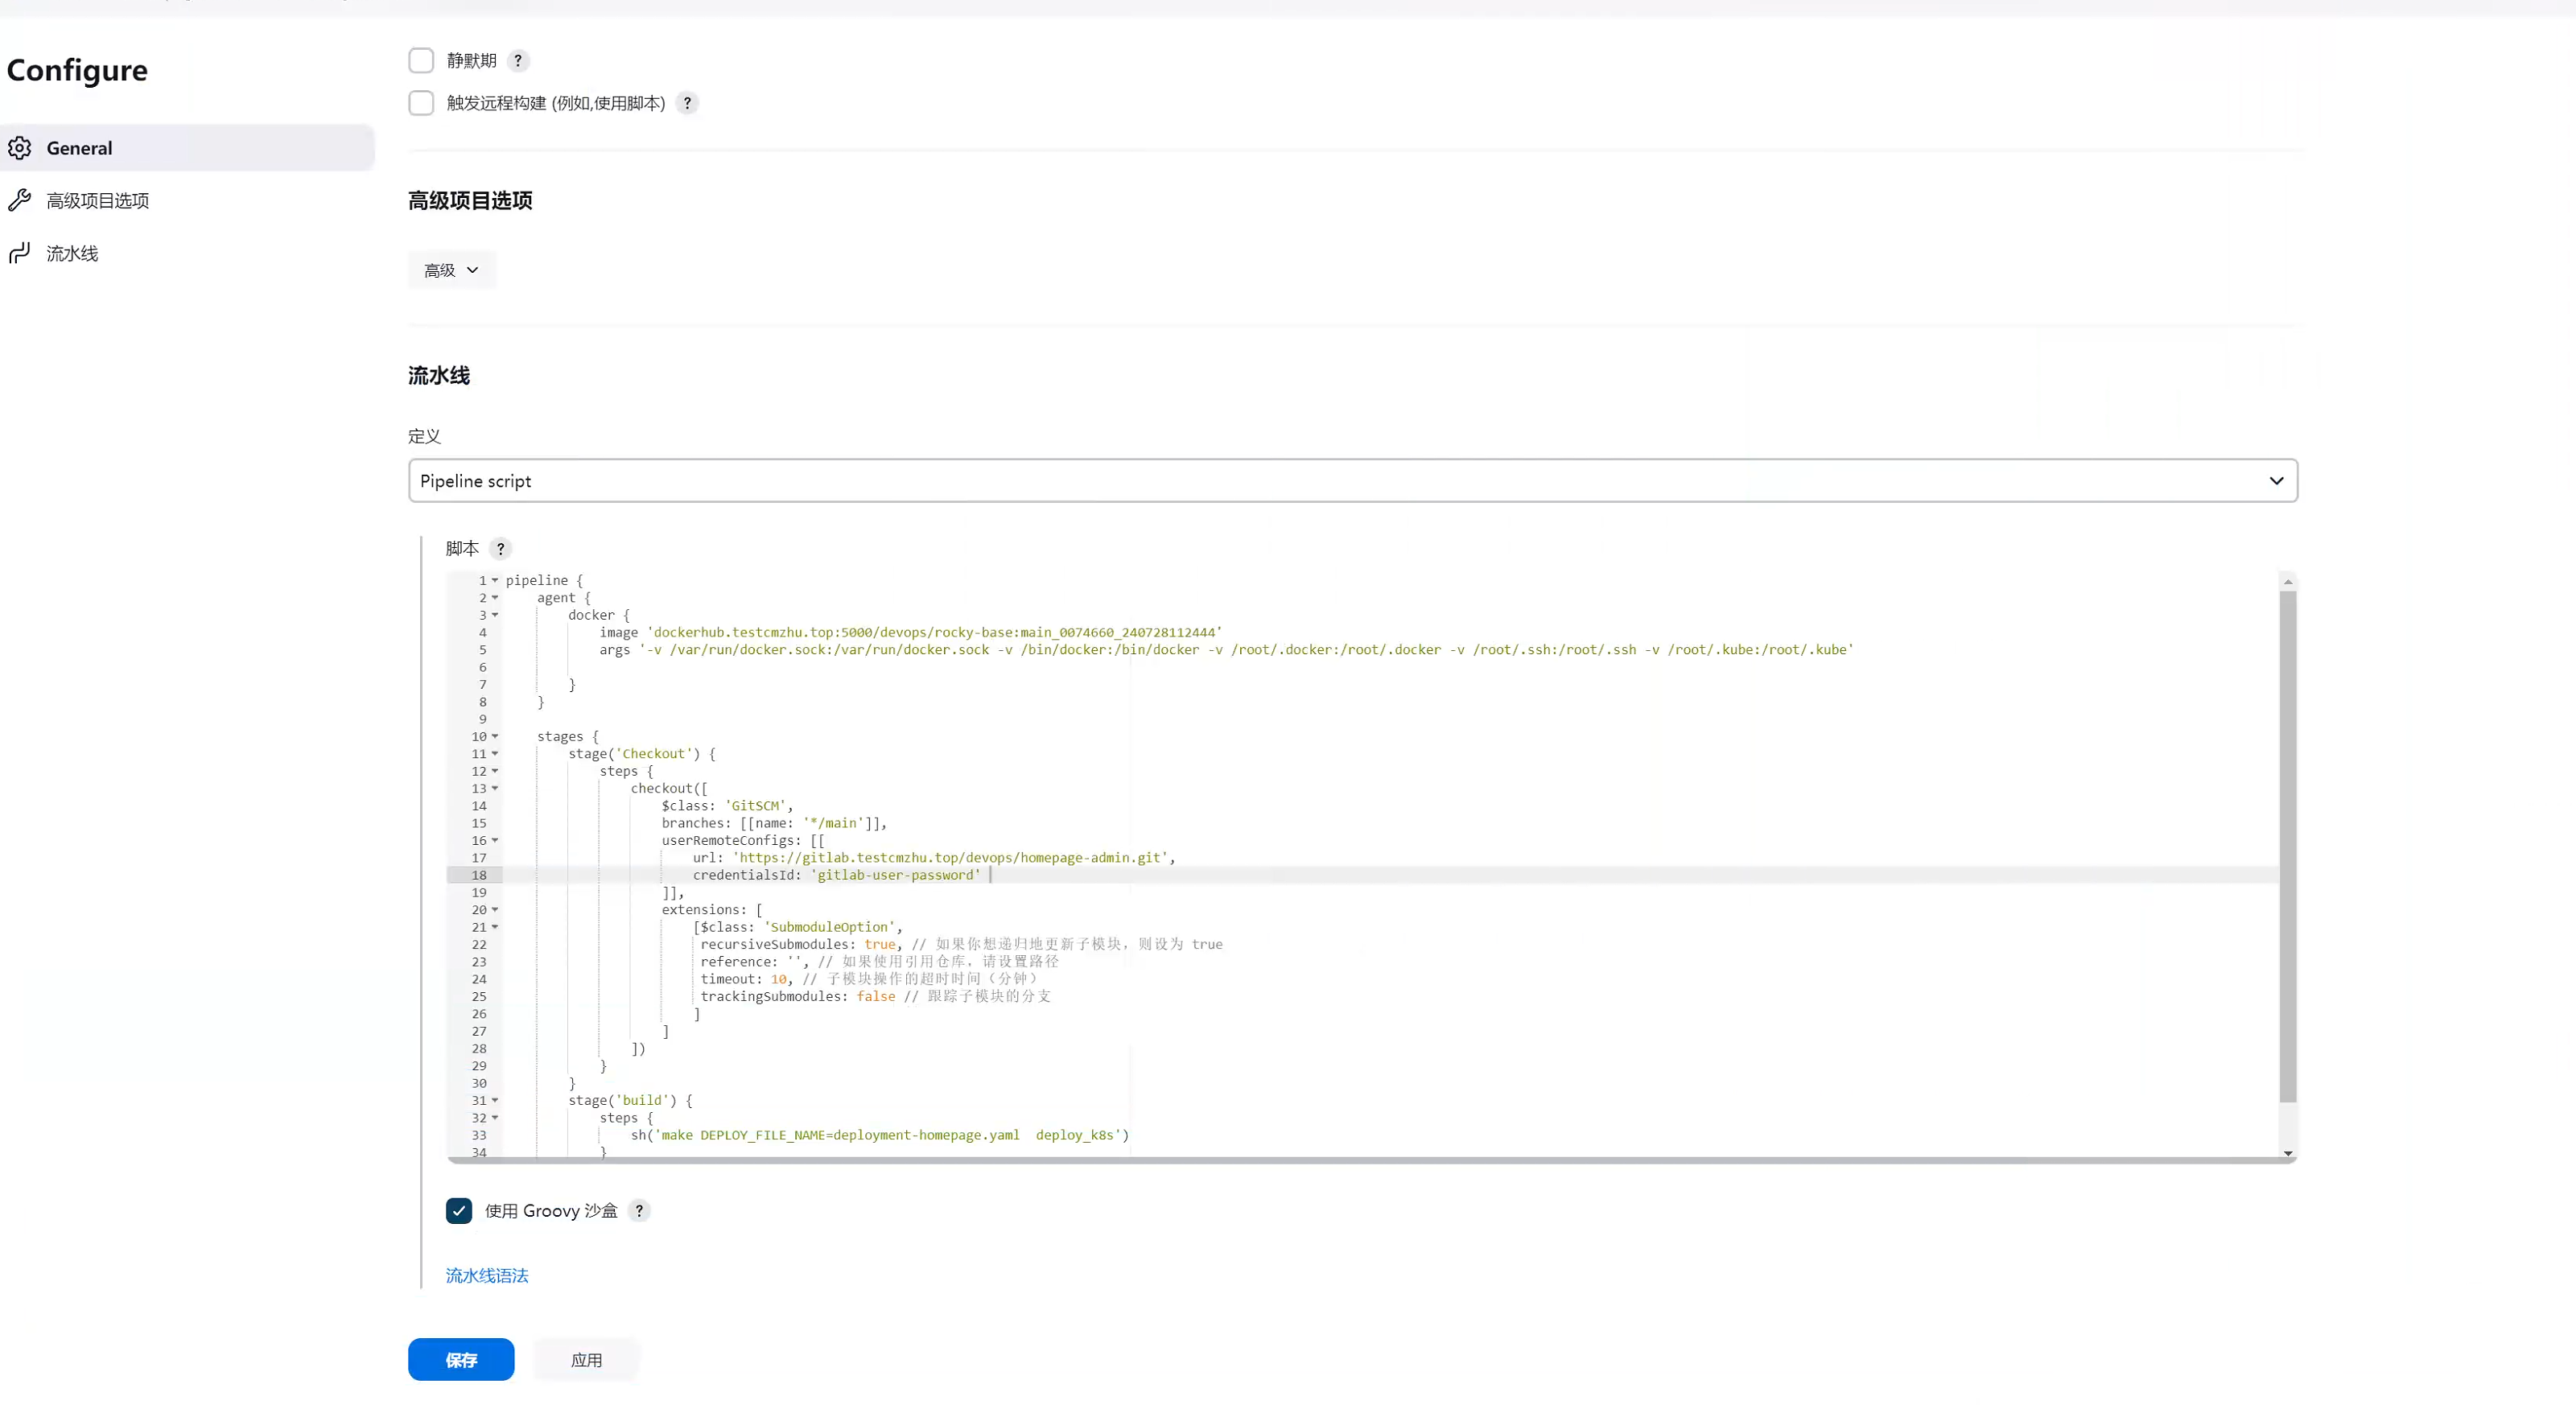Click the General gear icon in sidebar
This screenshot has height=1405, width=2576.
click(x=20, y=148)
